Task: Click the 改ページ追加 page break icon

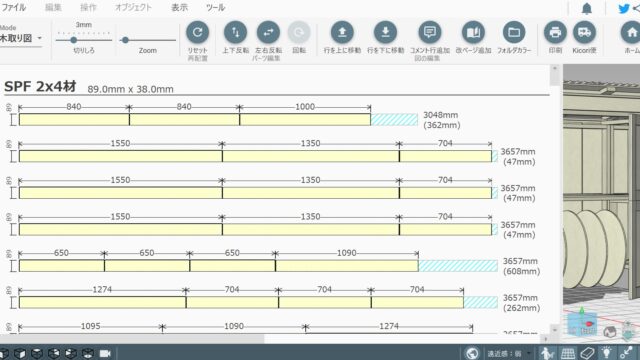Action: (x=473, y=32)
